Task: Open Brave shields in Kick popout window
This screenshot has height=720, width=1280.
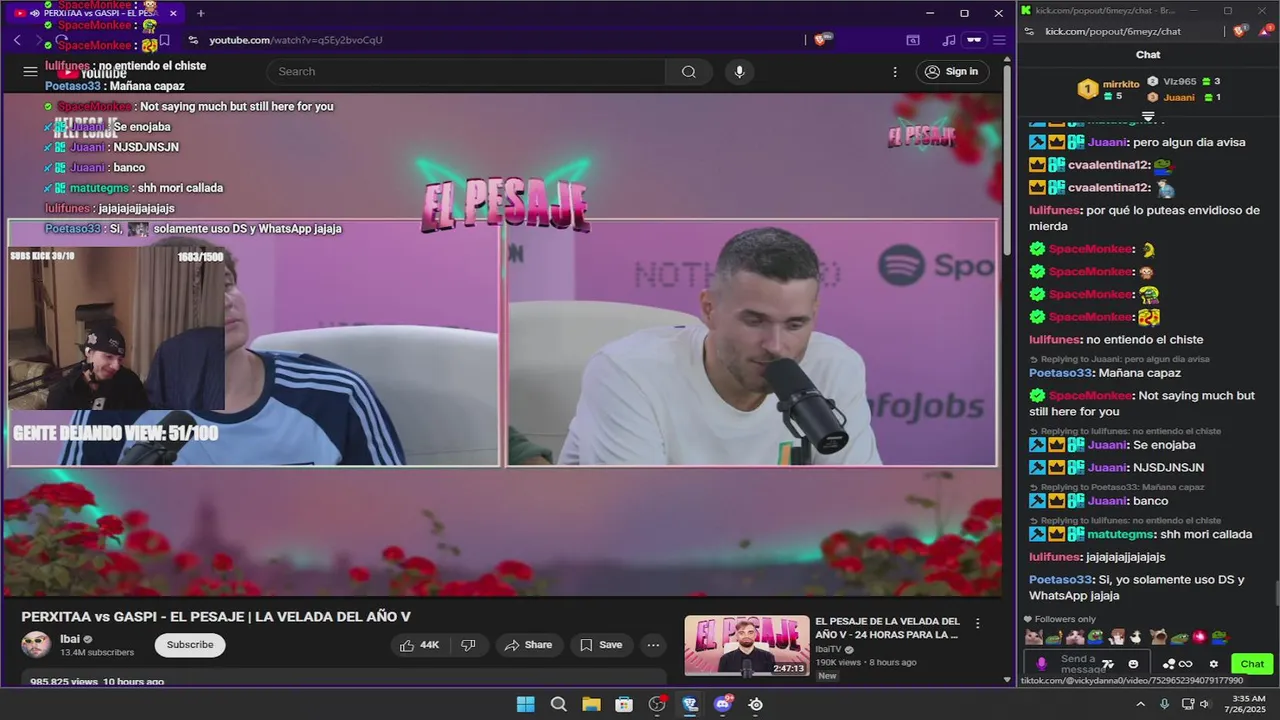Action: (x=1240, y=31)
